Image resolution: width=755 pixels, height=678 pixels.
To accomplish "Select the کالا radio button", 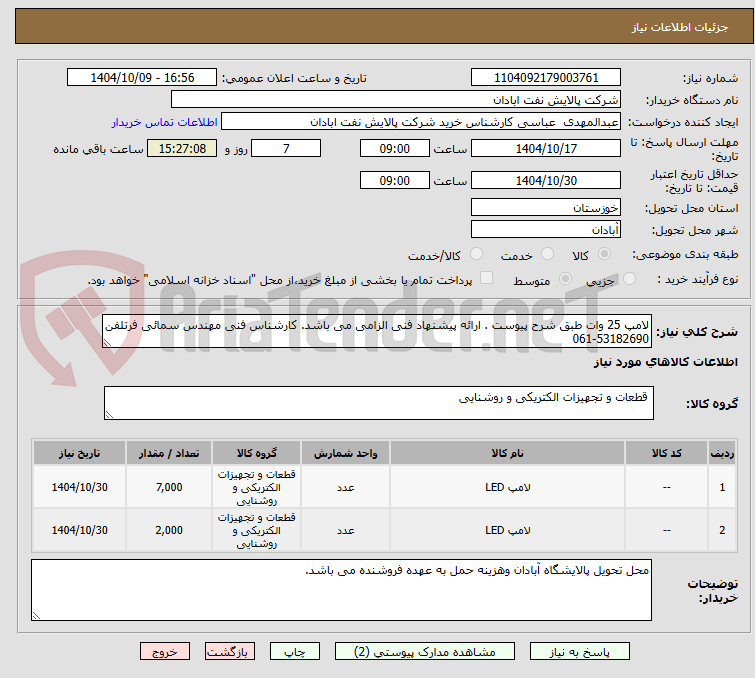I will [x=604, y=254].
